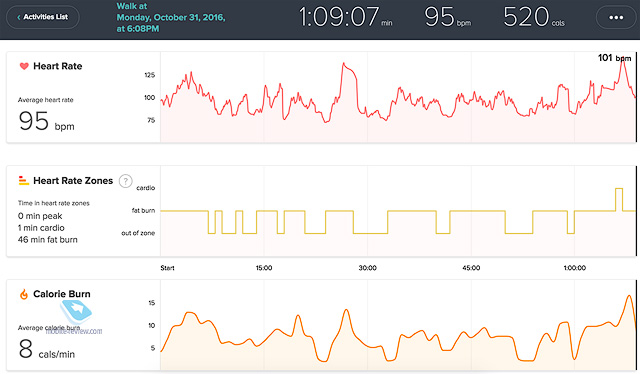Click the Calorie Burn heading
Screen dimensions: 640x374
point(62,294)
